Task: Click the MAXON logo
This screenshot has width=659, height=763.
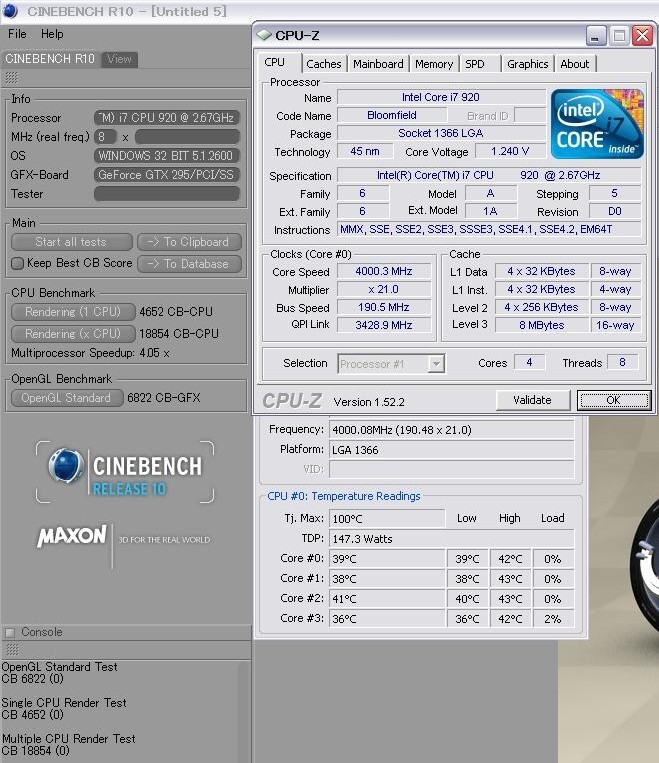Action: click(72, 536)
